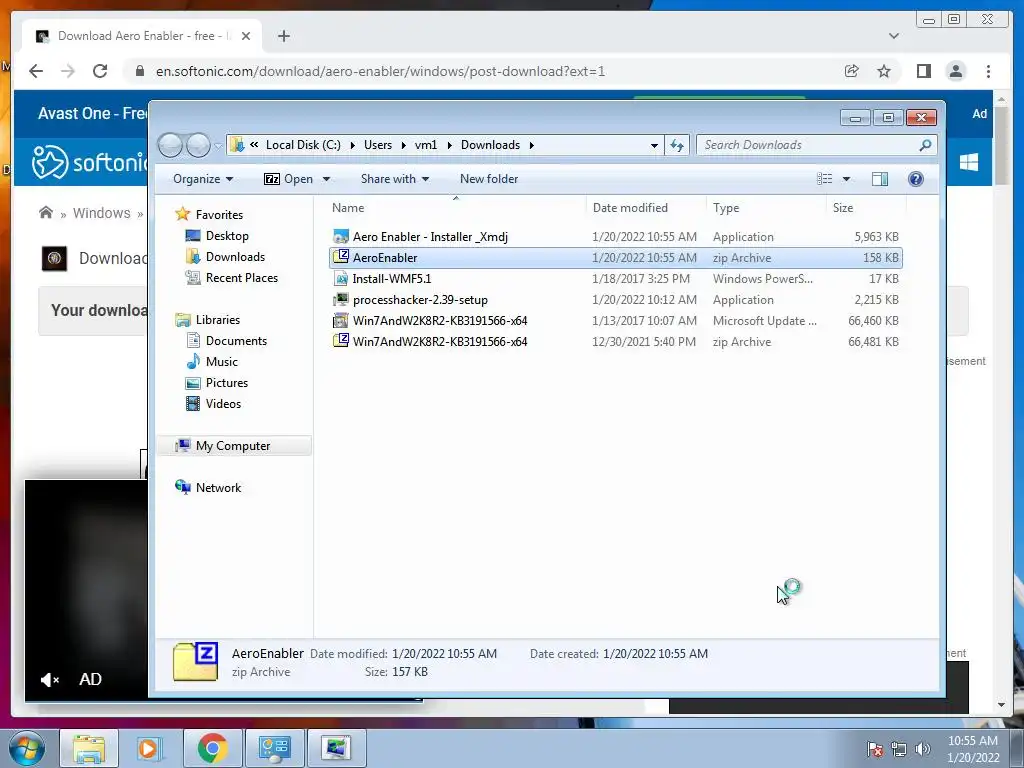Image resolution: width=1024 pixels, height=768 pixels.
Task: Open Chrome profile avatar
Action: [x=955, y=71]
